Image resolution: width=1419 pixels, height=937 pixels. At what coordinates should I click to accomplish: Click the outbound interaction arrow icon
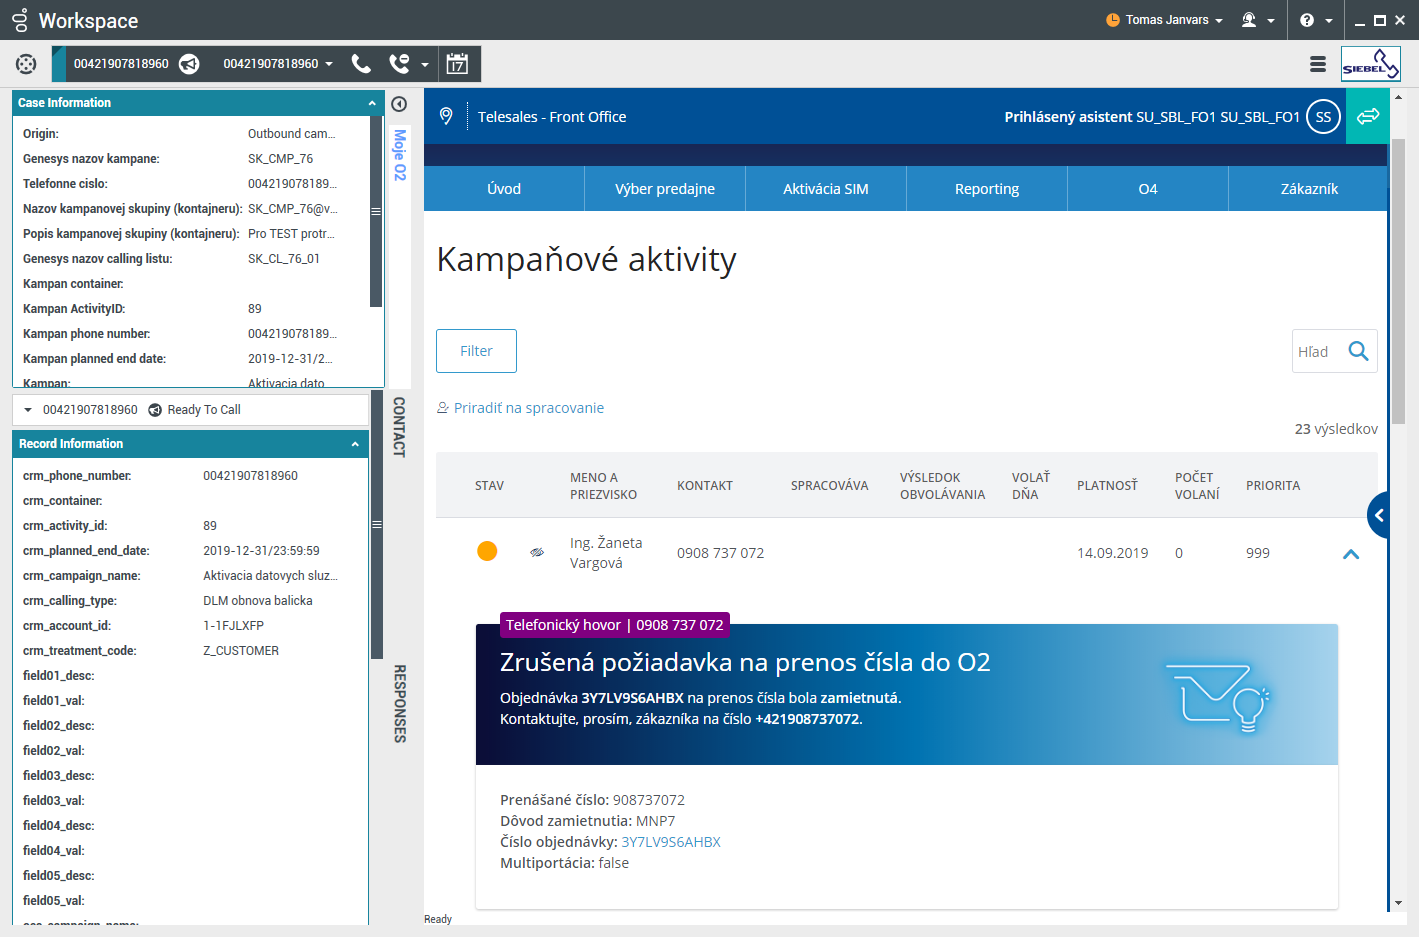coord(189,64)
